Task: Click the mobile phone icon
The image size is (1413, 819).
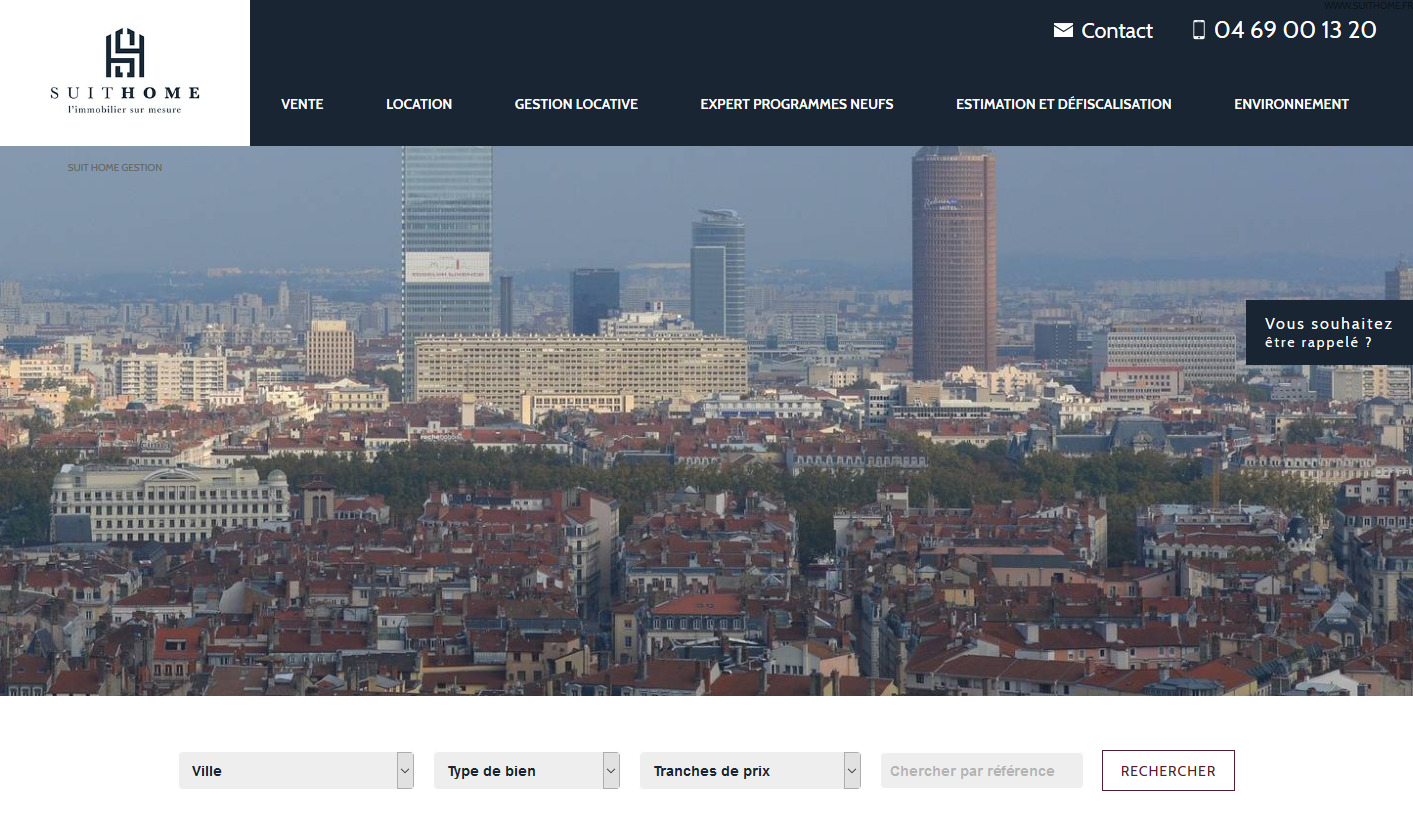Action: pos(1199,30)
